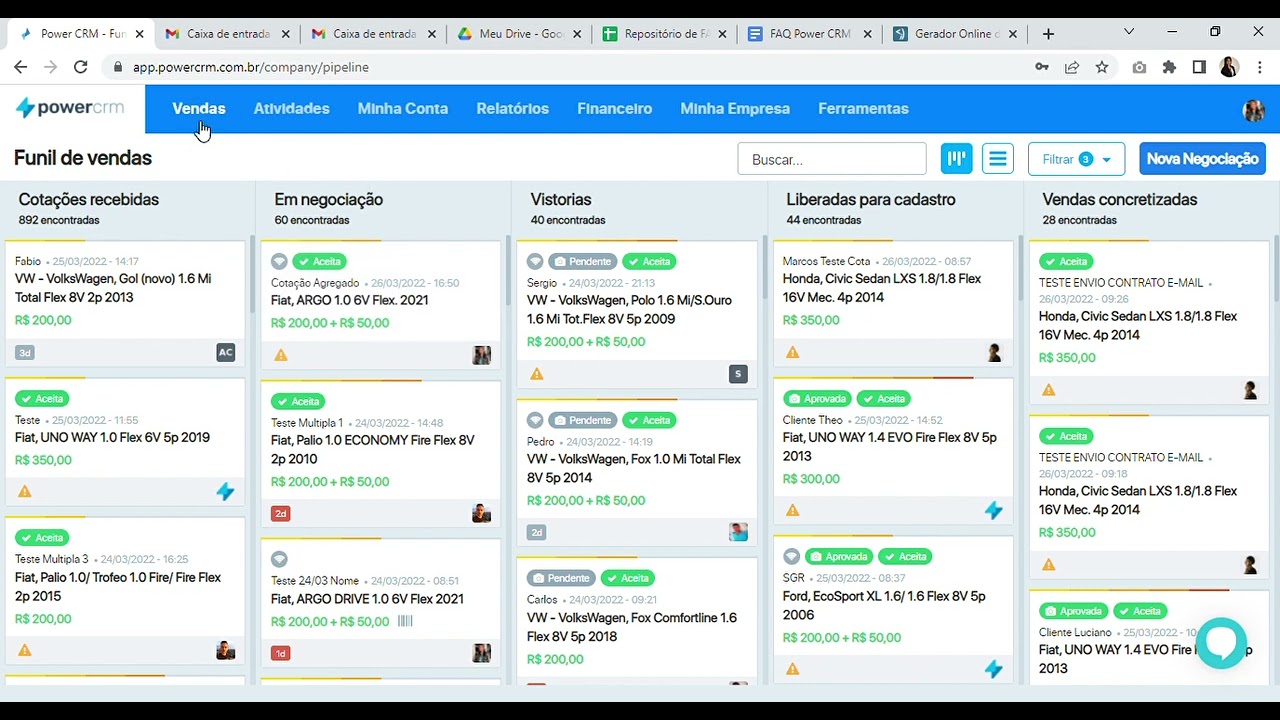Click Aprovada tag on SGR card
Viewport: 1280px width, 720px height.
click(839, 556)
